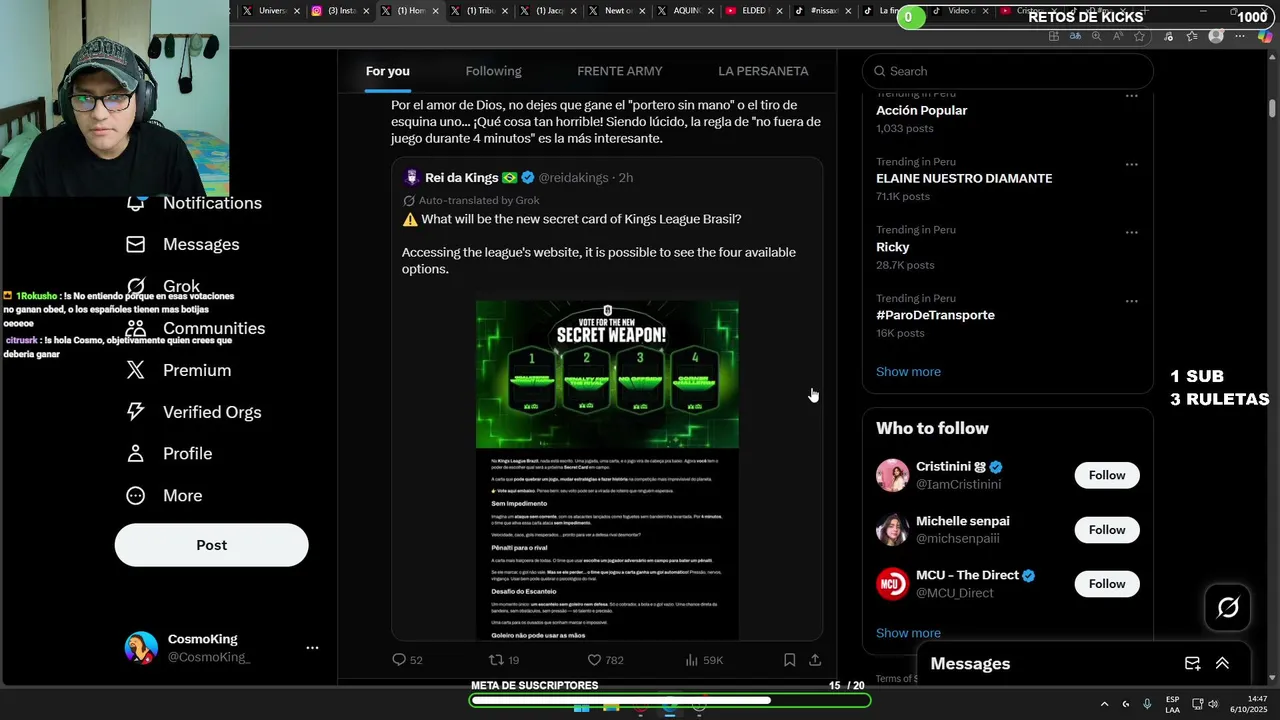Follow Cristinini
Viewport: 1280px width, 720px height.
pyautogui.click(x=1107, y=475)
